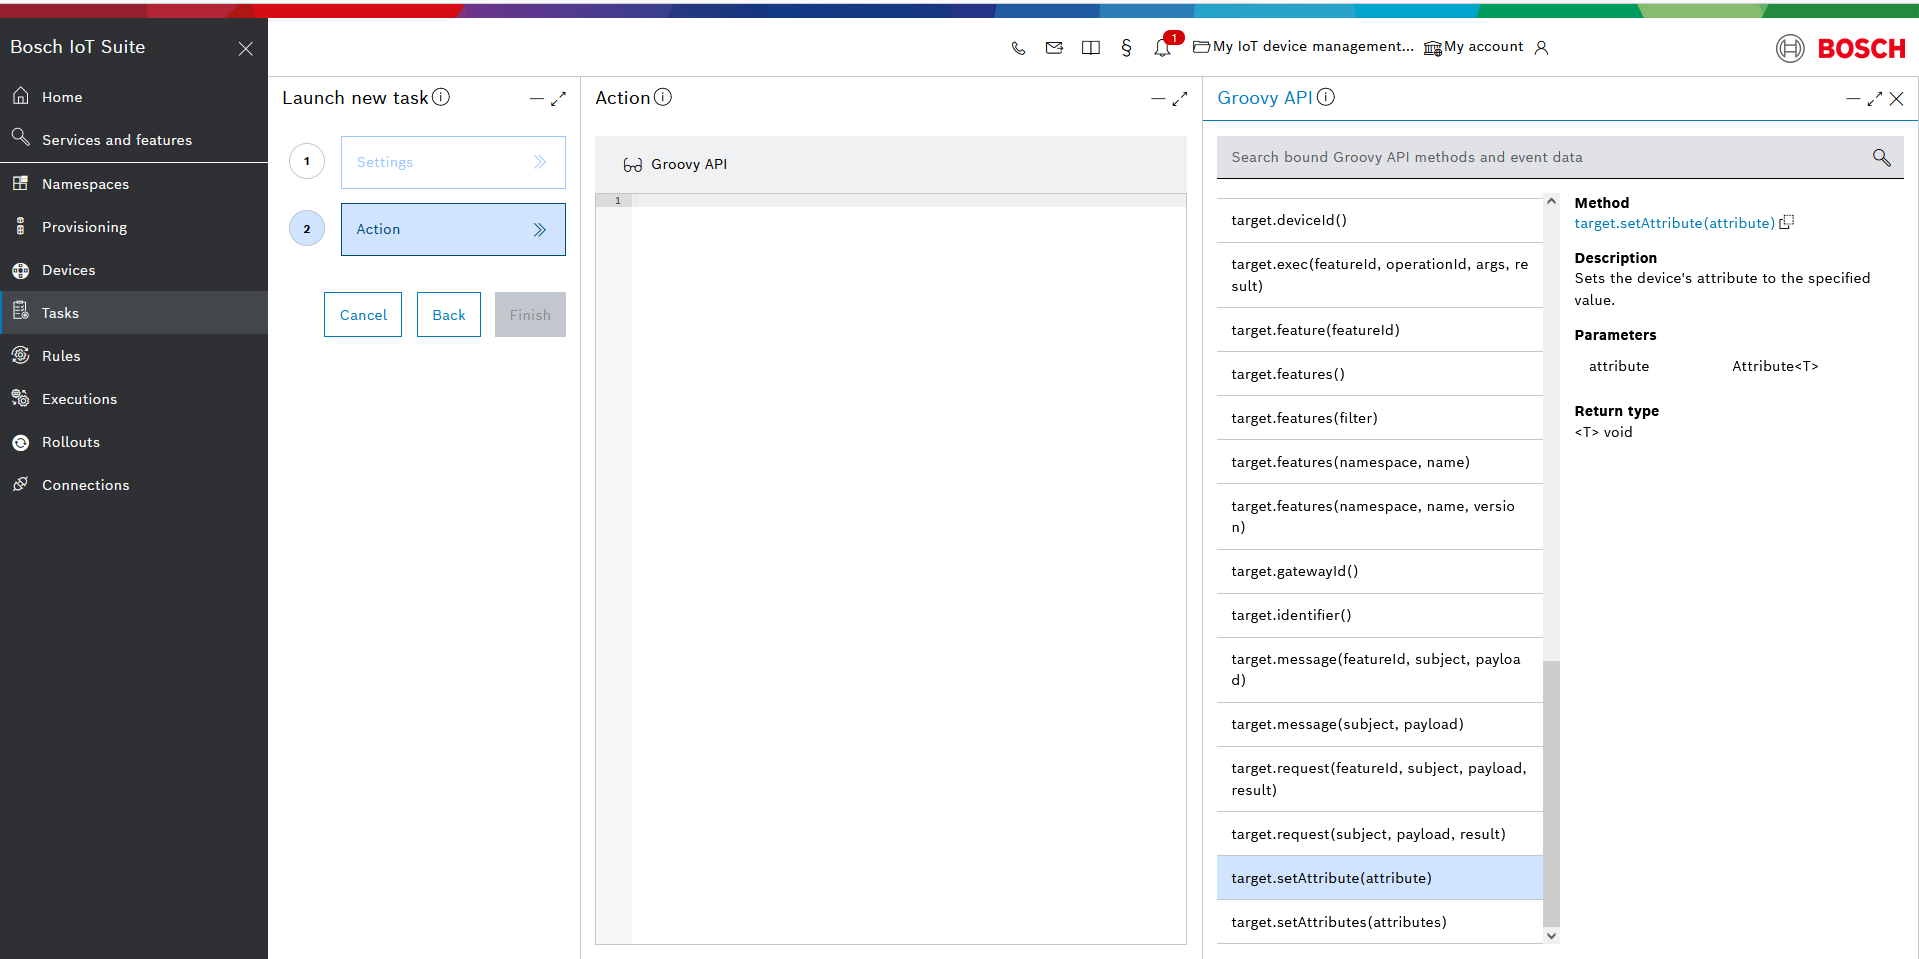Viewport: 1919px width, 959px height.
Task: Minimize the Action panel
Action: (1158, 98)
